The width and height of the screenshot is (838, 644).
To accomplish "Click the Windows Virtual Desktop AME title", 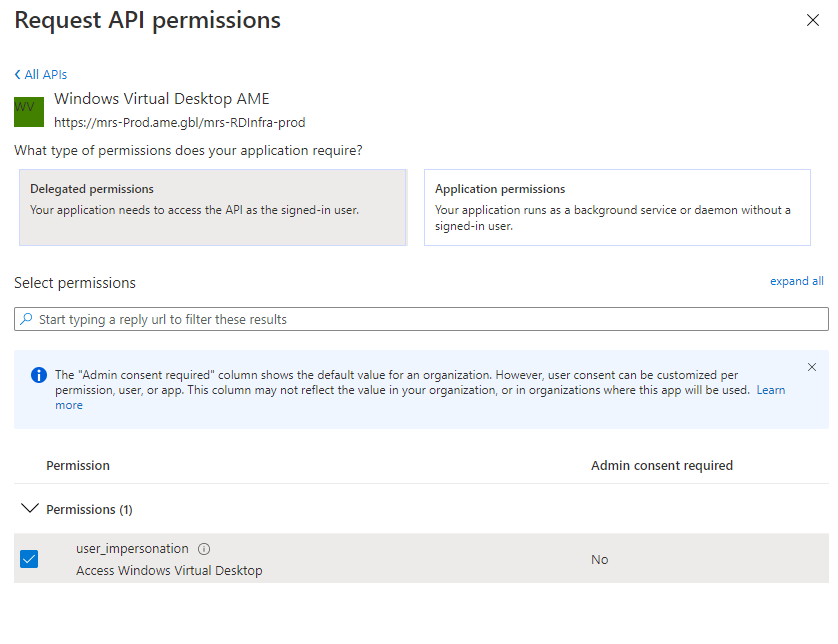I will click(x=161, y=99).
